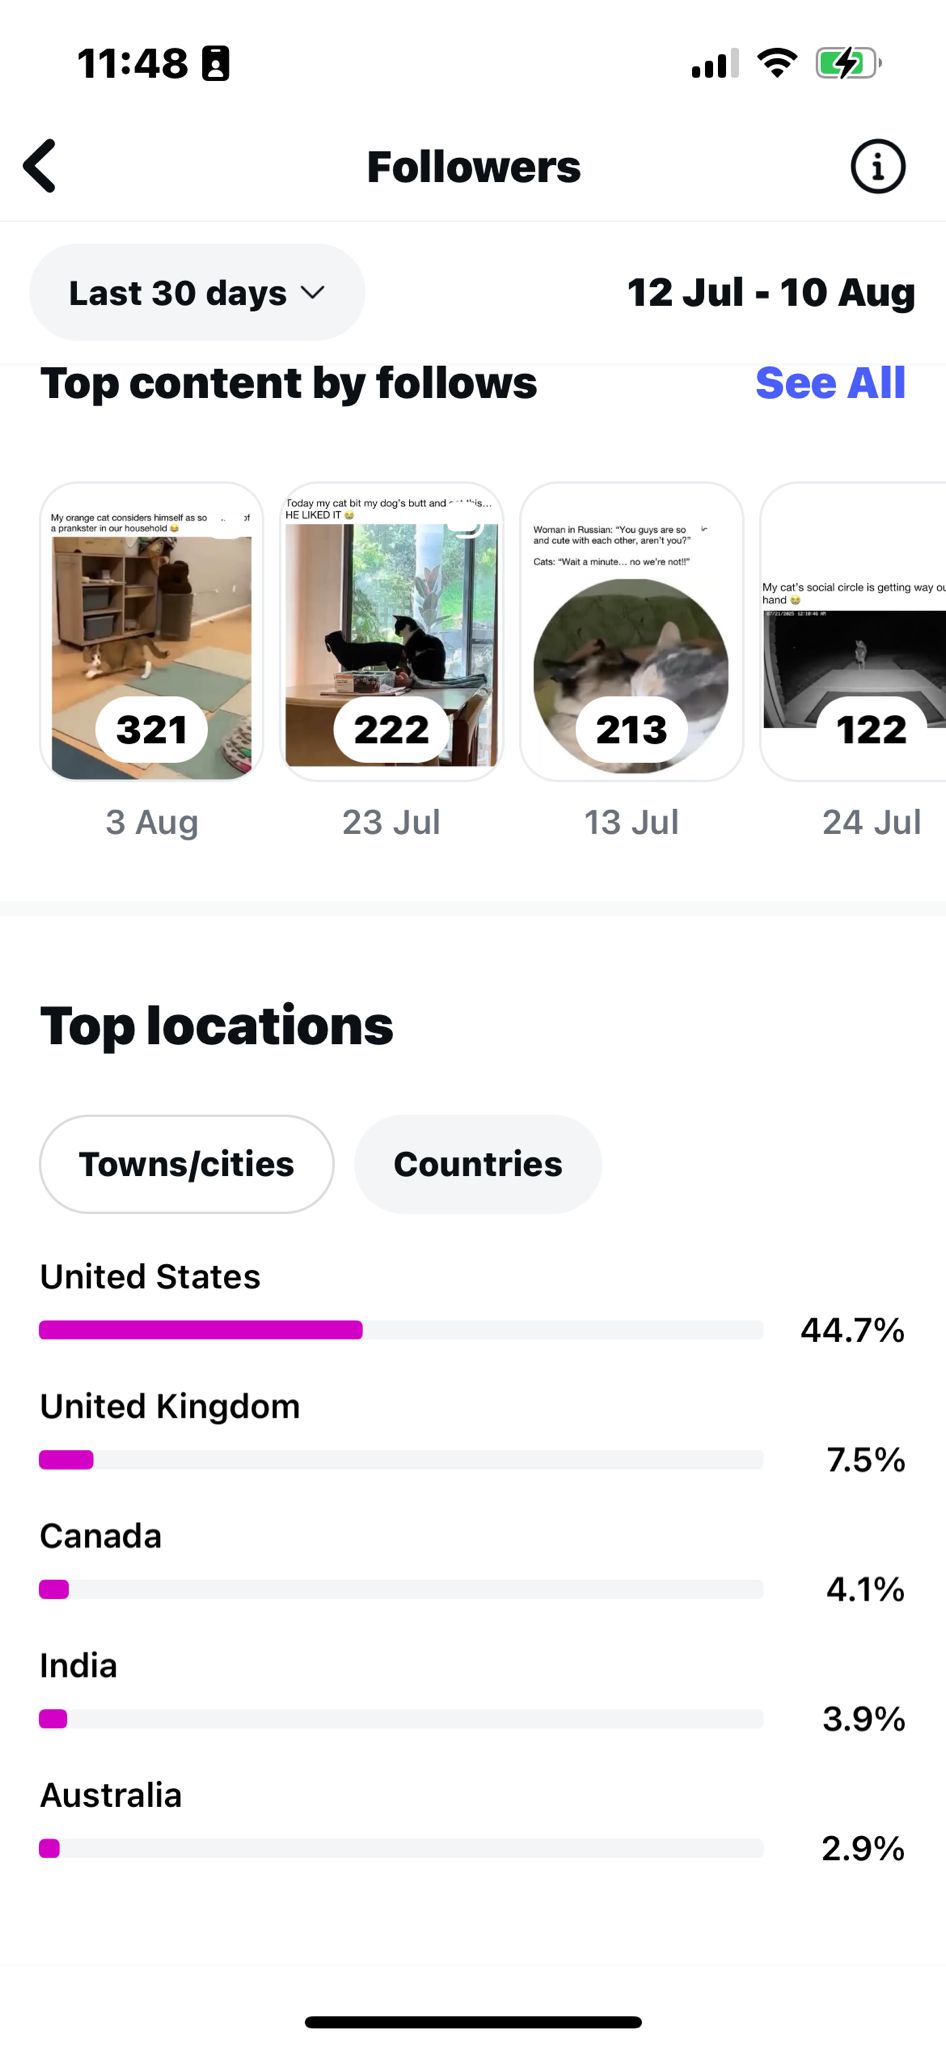The width and height of the screenshot is (946, 2048).
Task: Tap the 12 Jul - 10 Aug date range
Action: pos(770,293)
